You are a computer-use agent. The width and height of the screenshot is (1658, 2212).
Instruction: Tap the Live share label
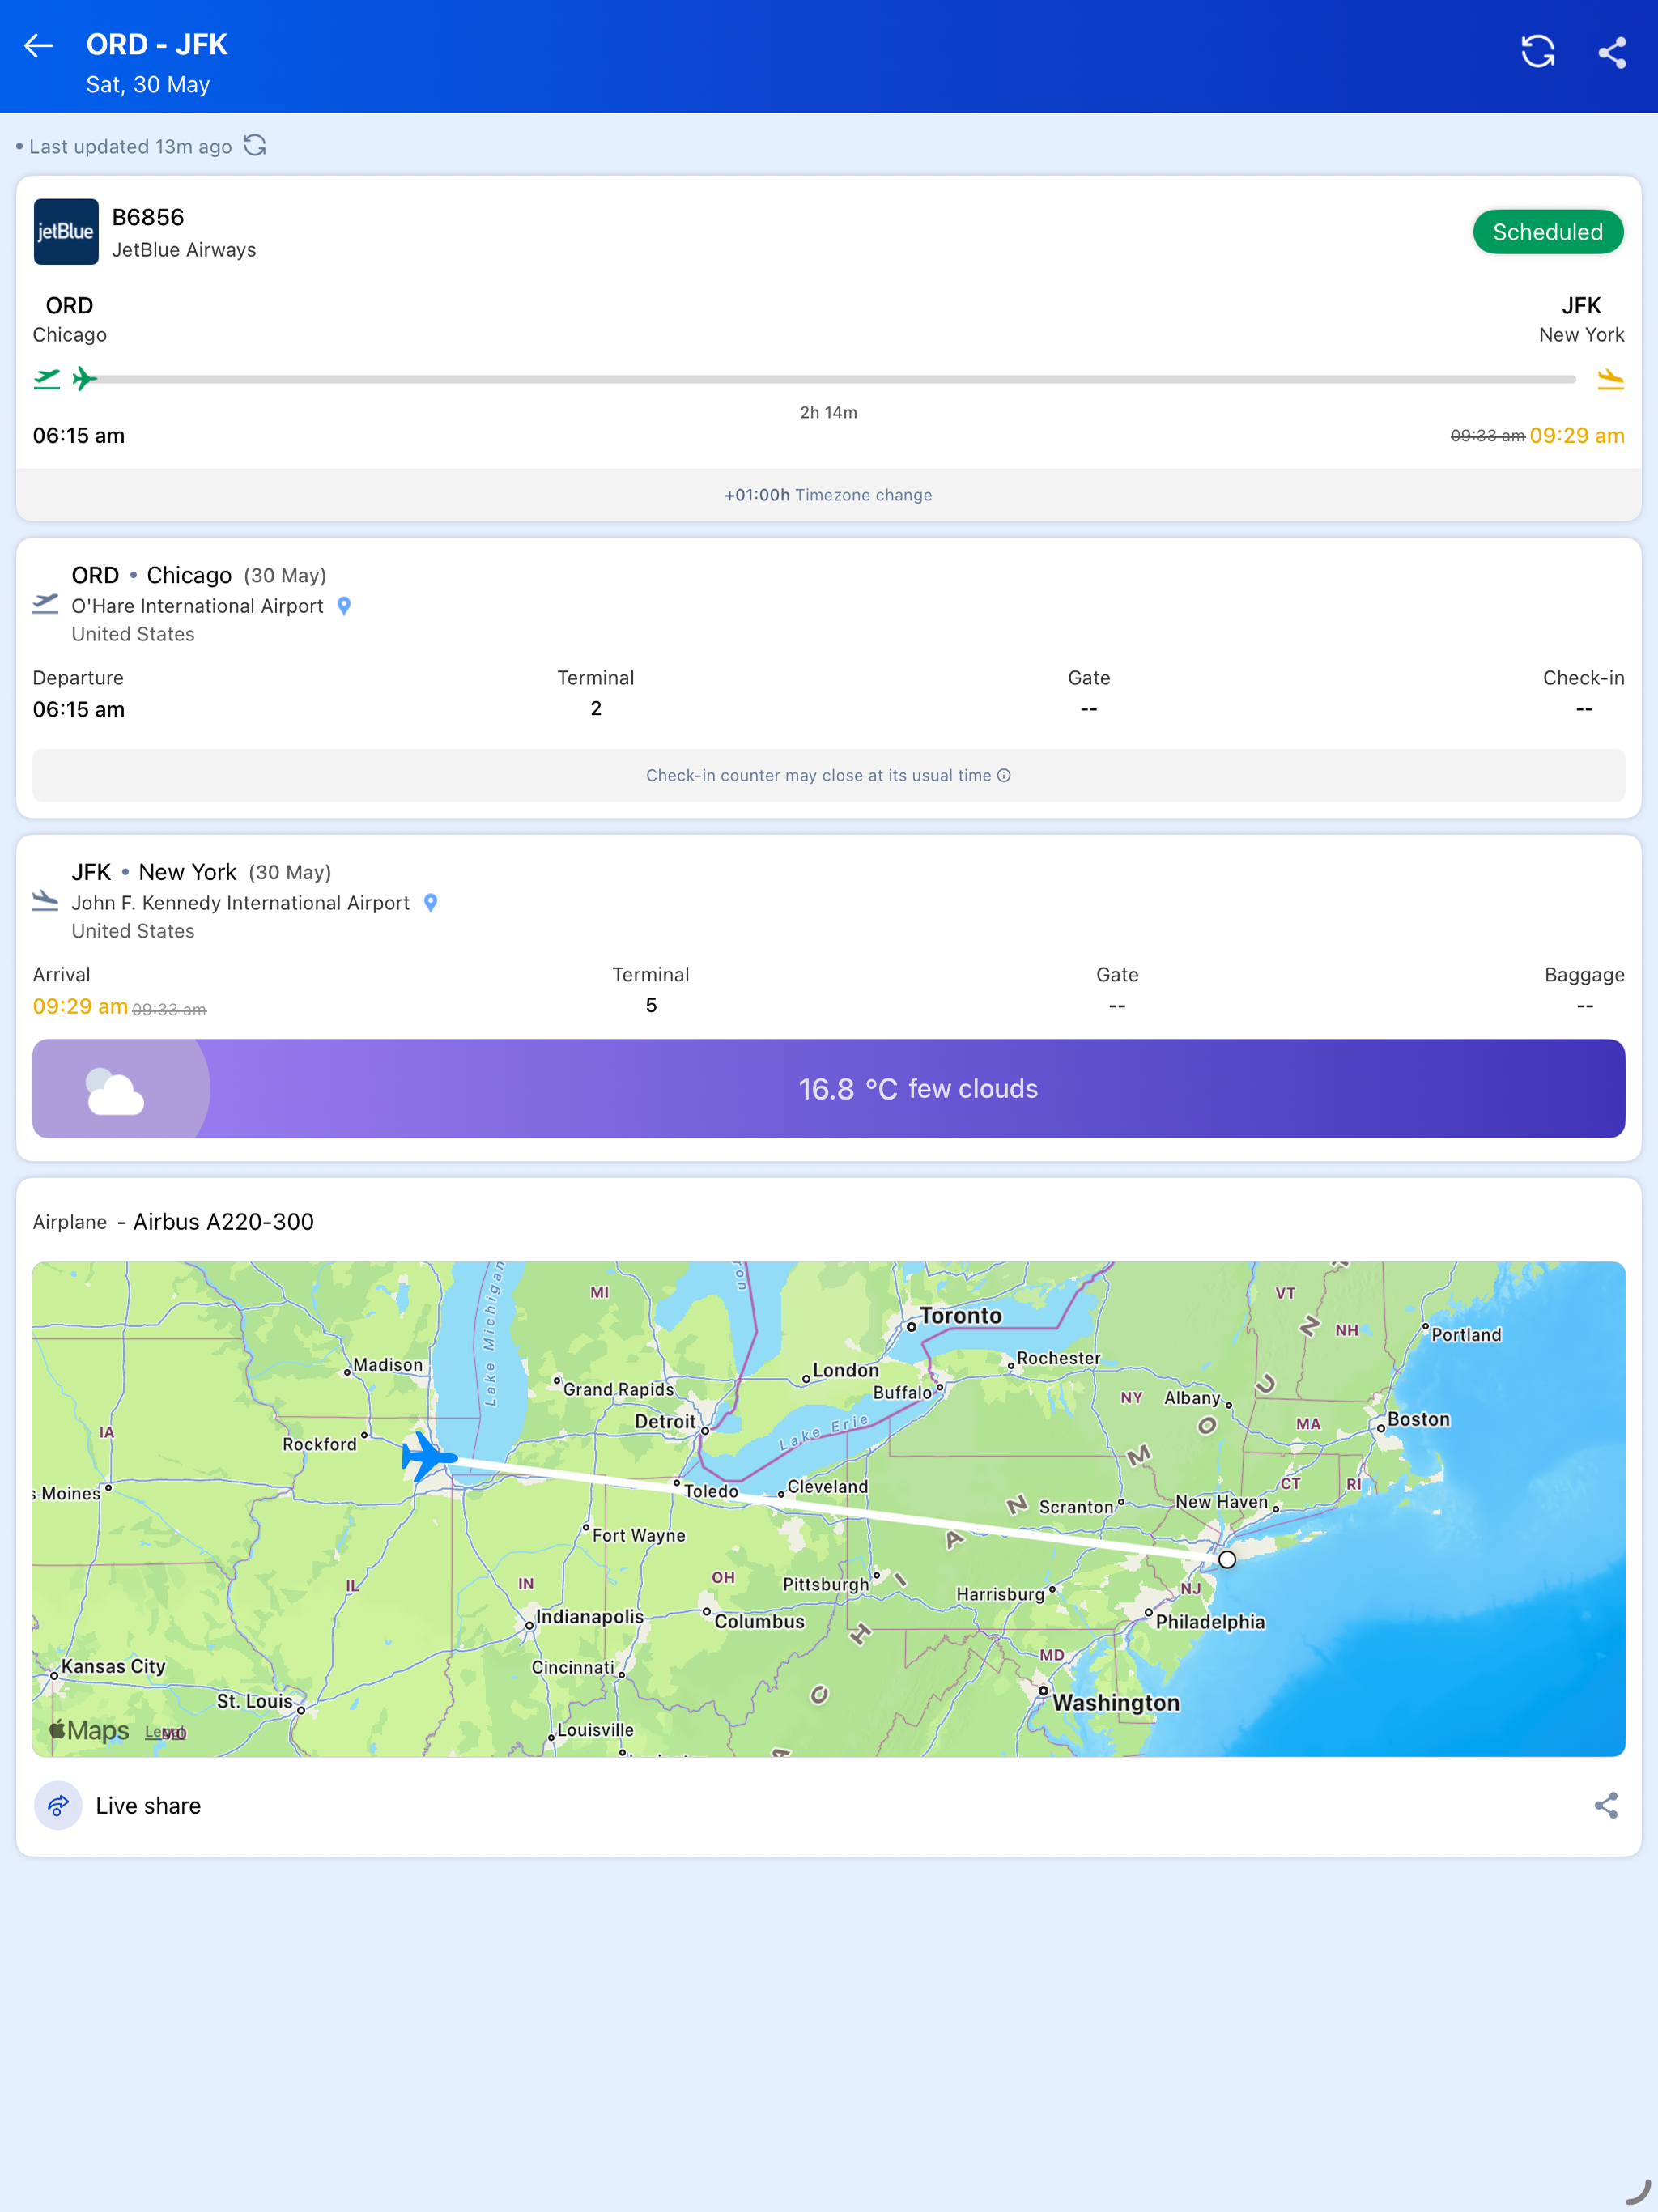(148, 1805)
